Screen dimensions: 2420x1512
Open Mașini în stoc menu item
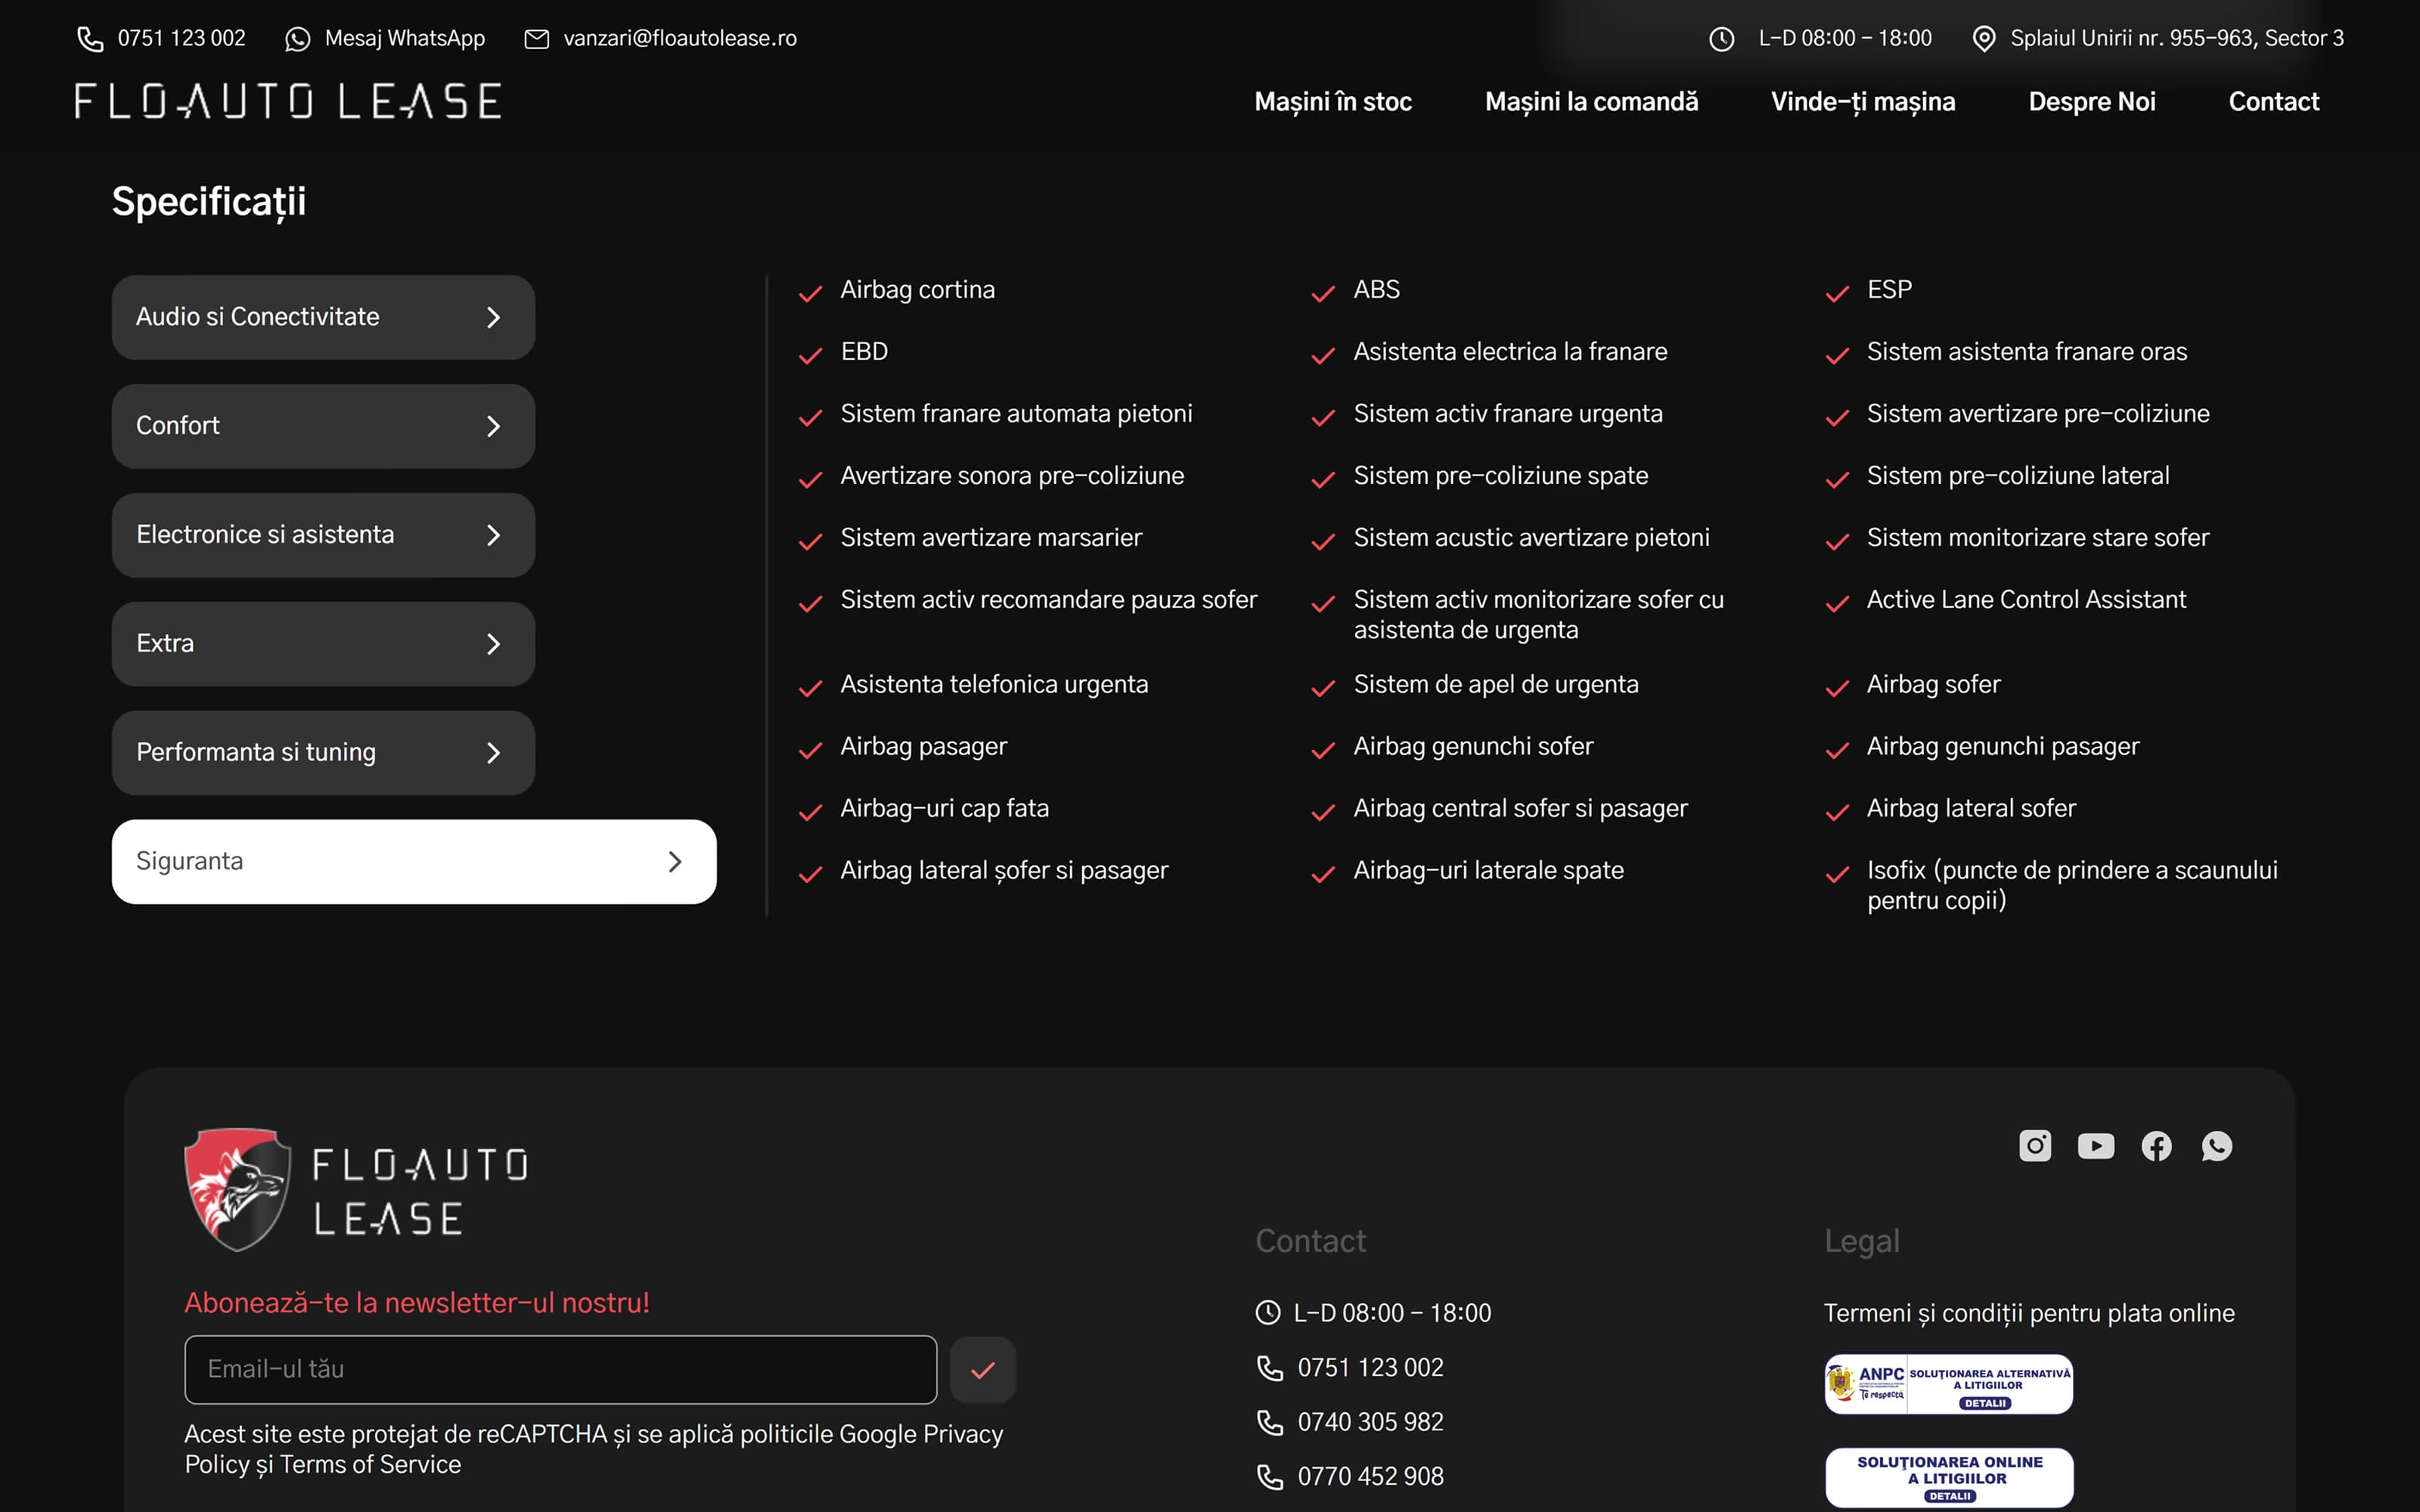[x=1333, y=102]
